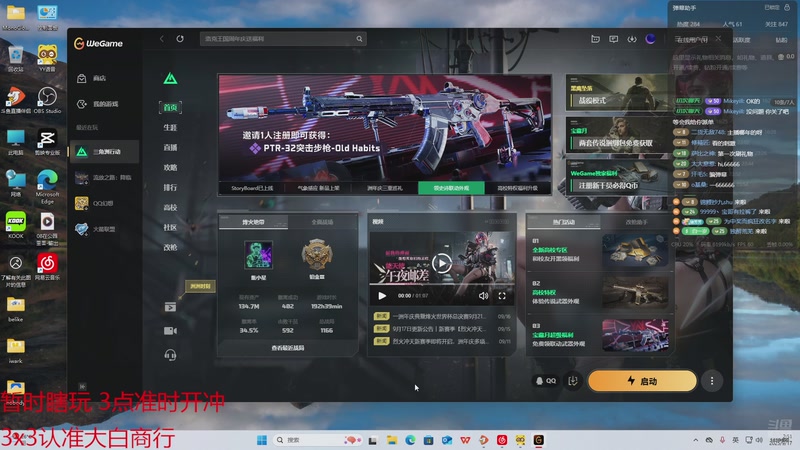Mute the video volume icon
This screenshot has width=800, height=450.
[483, 296]
